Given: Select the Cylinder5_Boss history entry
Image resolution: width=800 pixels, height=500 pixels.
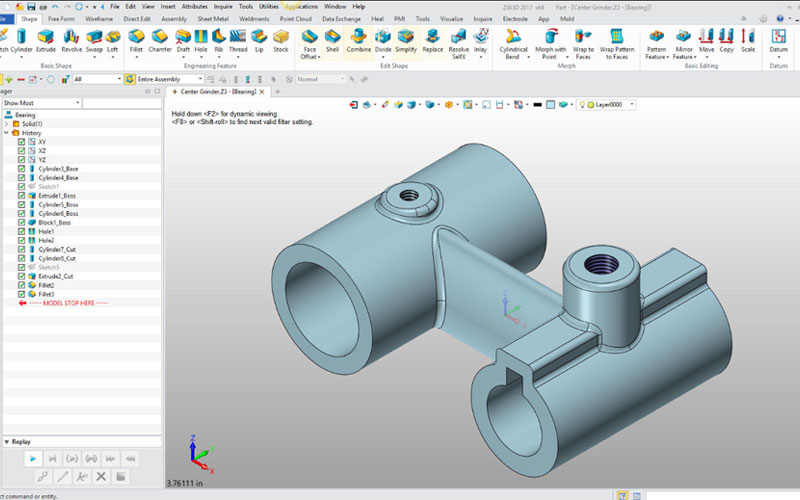Looking at the screenshot, I should click(x=58, y=205).
